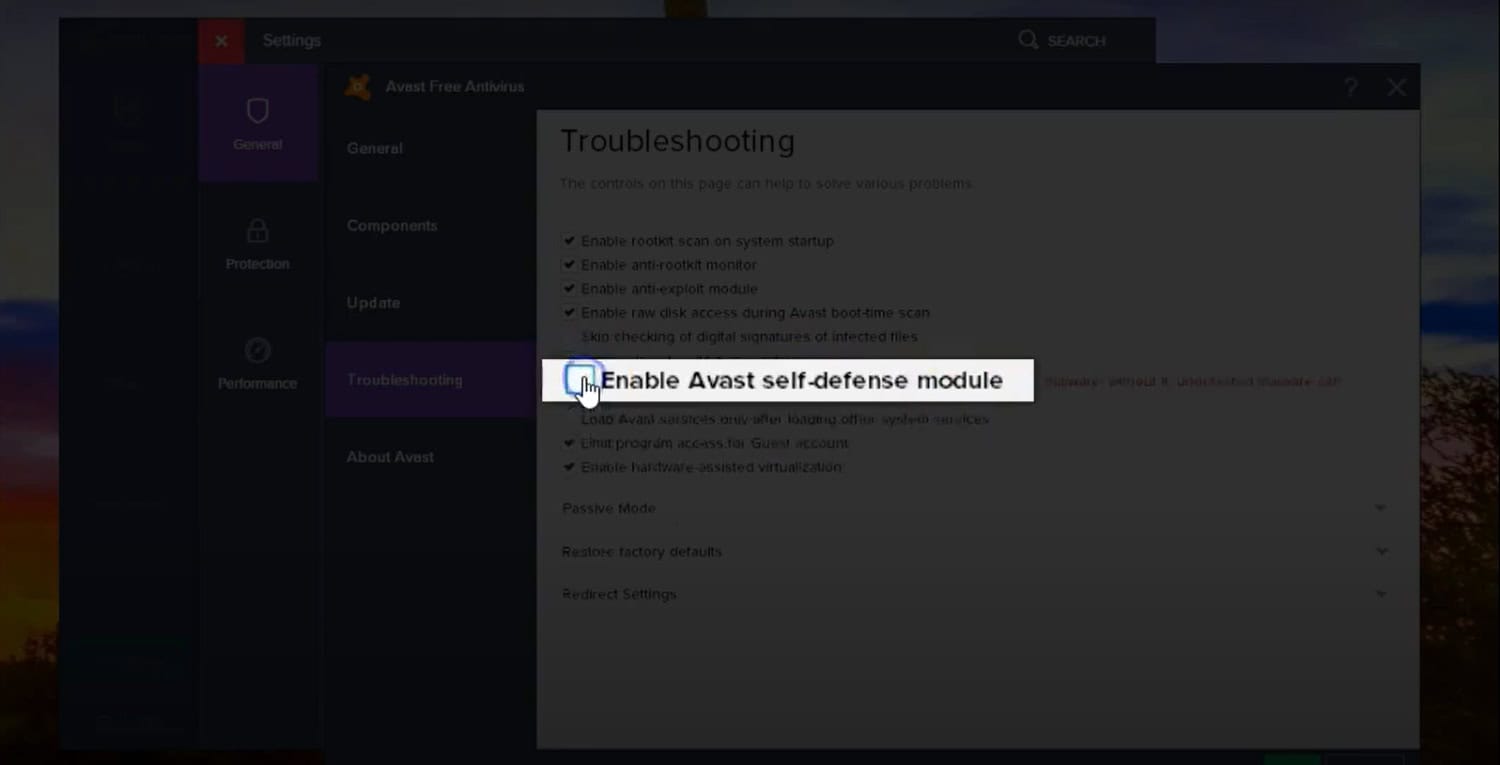Viewport: 1500px width, 765px height.
Task: Close the Avast Free Antivirus settings dialog
Action: coord(1396,88)
